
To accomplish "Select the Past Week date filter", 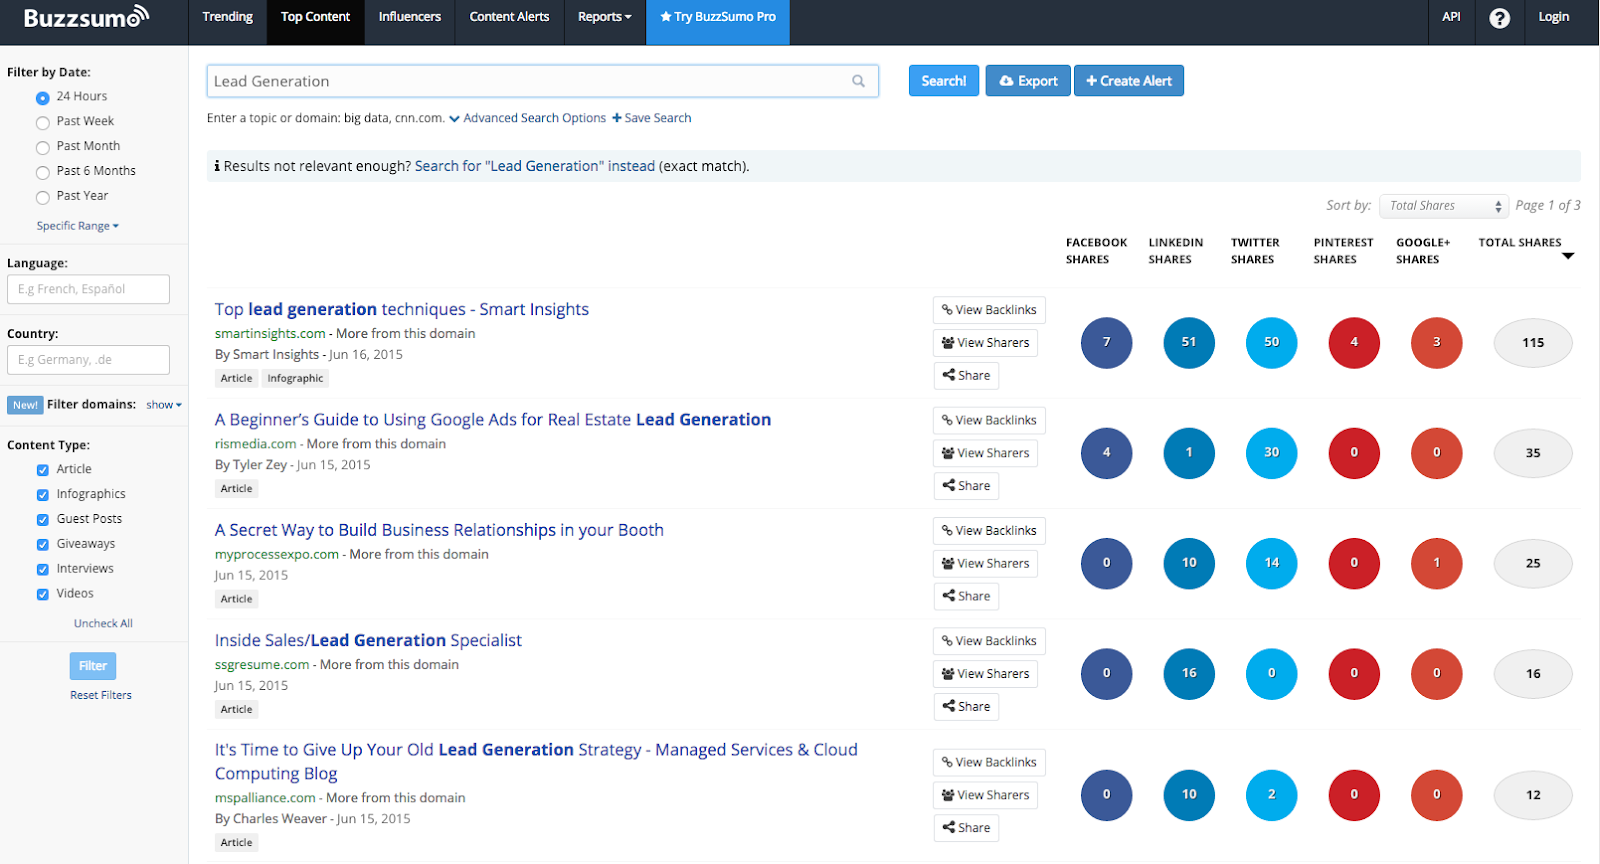I will coord(42,123).
